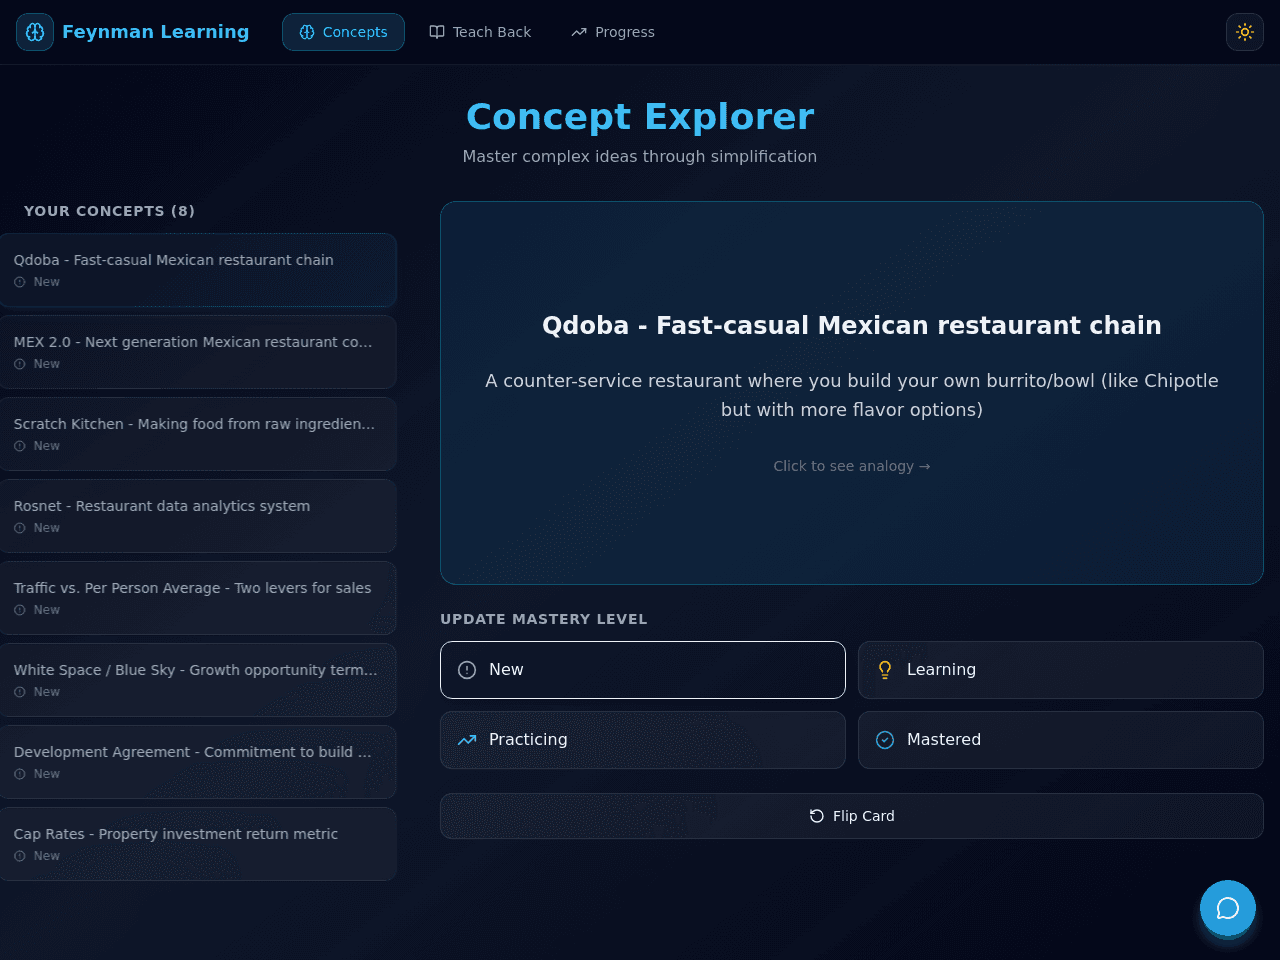Click the flashcard's counter-service restaurant description
Image resolution: width=1280 pixels, height=960 pixels.
(x=852, y=395)
